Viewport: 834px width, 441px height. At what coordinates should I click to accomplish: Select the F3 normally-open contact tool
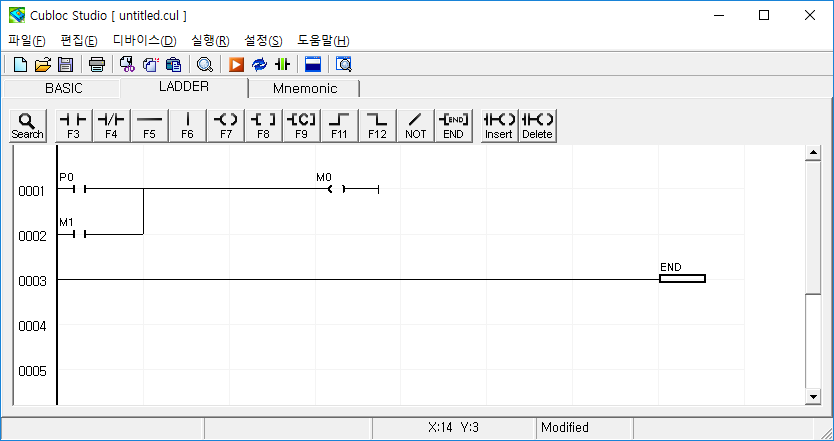coord(73,125)
